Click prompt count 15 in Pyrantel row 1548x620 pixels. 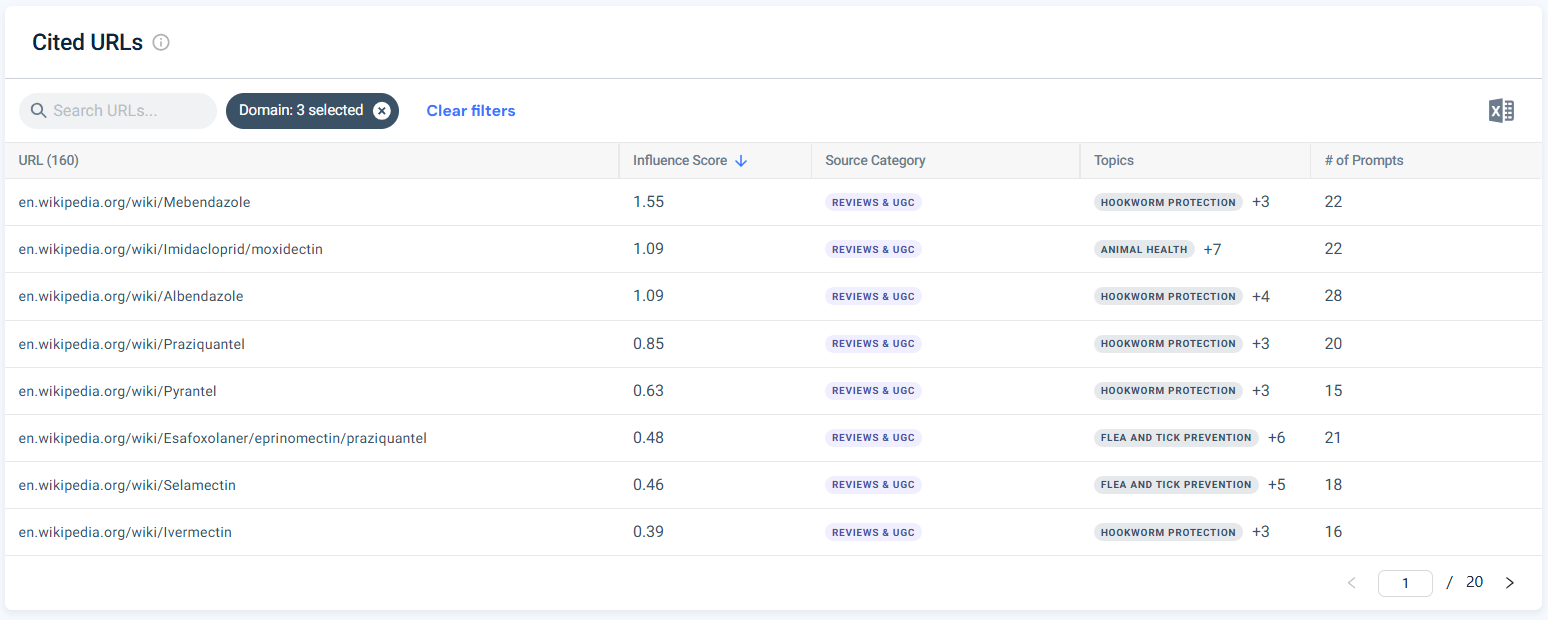(1333, 391)
